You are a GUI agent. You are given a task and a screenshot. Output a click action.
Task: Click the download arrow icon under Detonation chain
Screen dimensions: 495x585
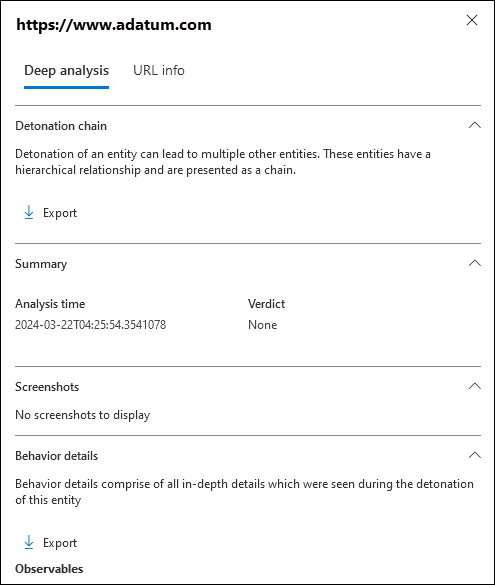coord(29,212)
